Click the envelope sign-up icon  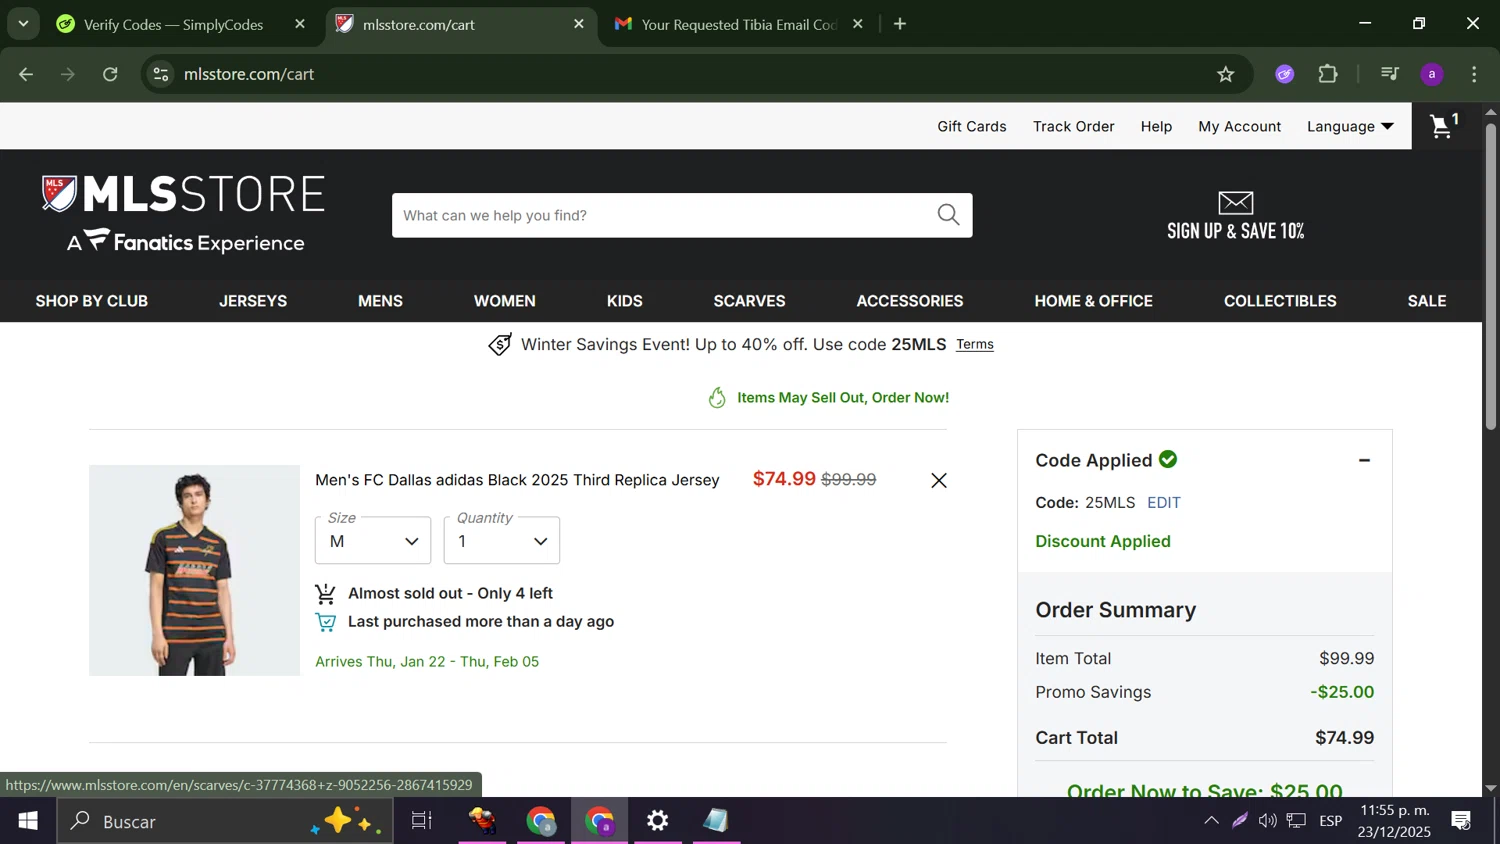tap(1236, 203)
